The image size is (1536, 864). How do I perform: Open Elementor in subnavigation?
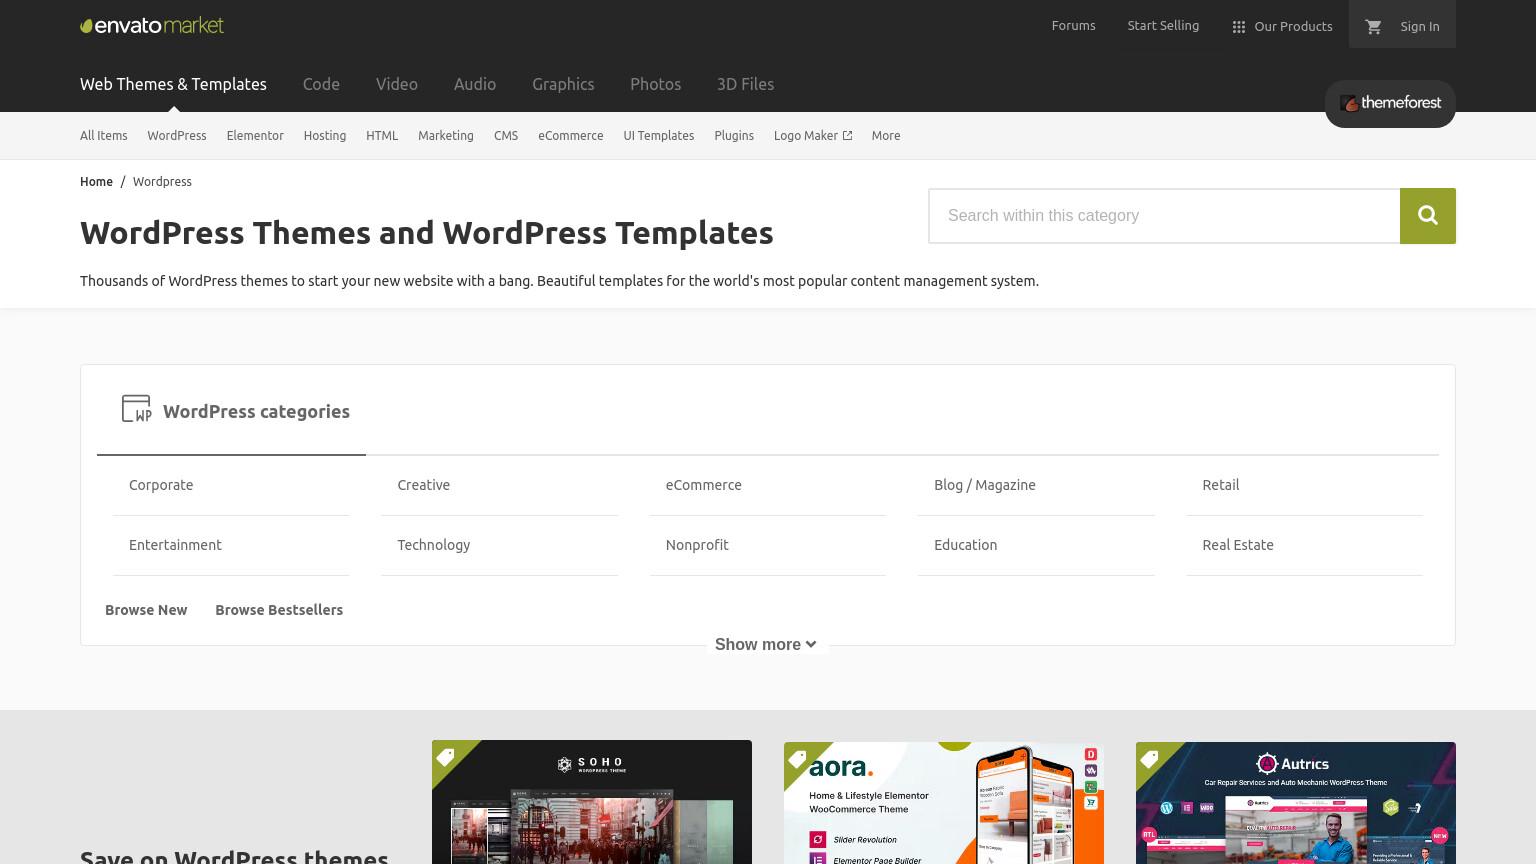[x=255, y=136]
